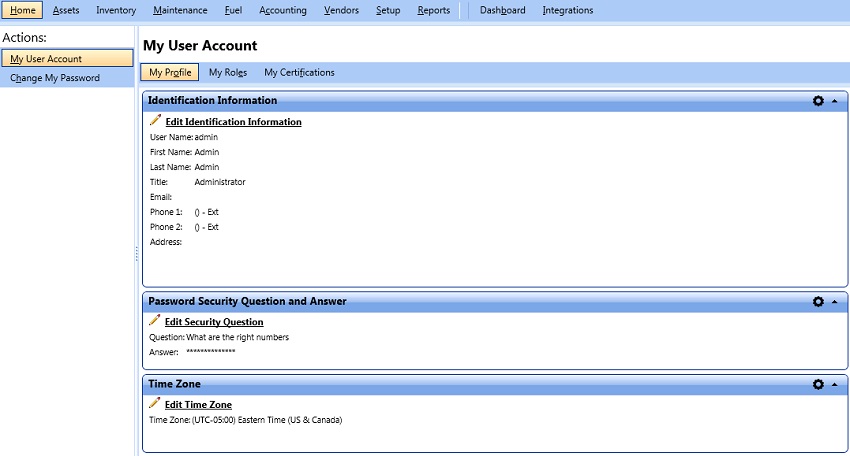Click the Edit Security Question link
The width and height of the screenshot is (850, 456).
[214, 322]
